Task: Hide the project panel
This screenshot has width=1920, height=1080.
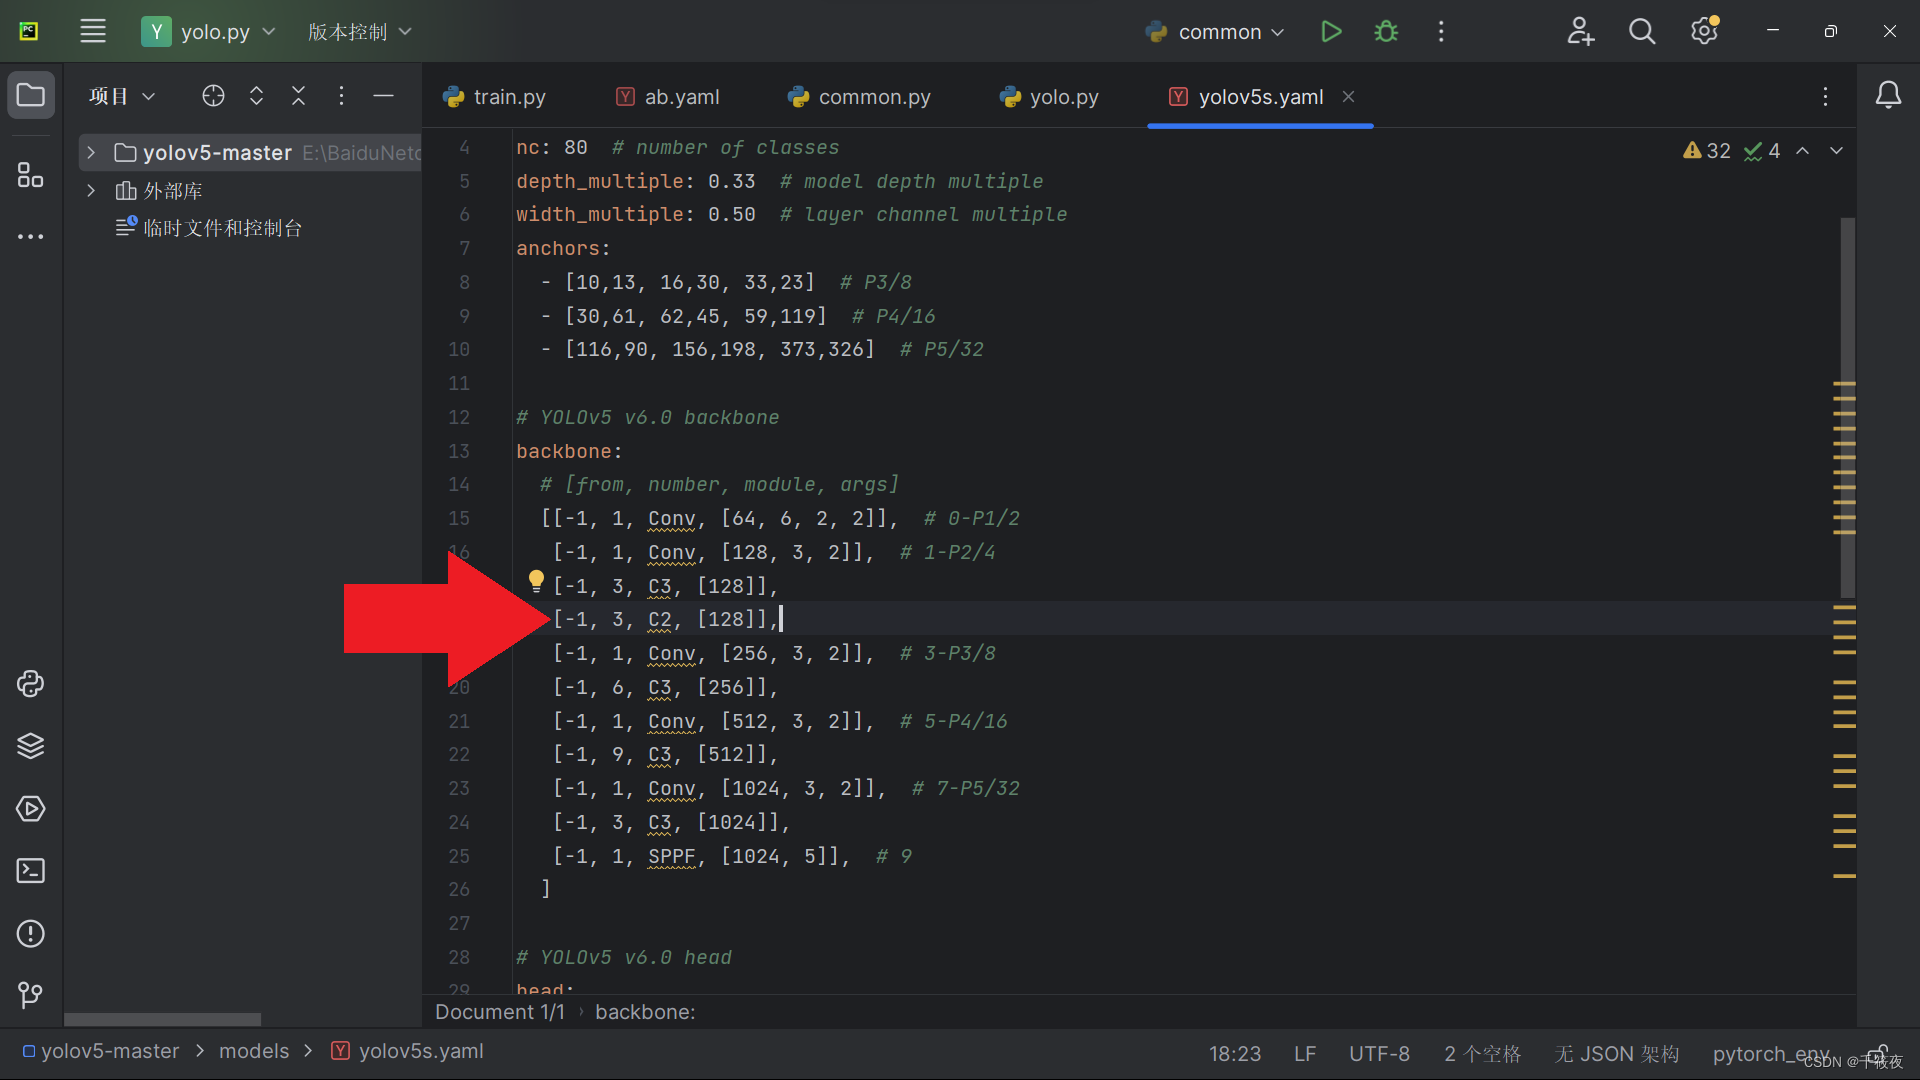Action: (x=383, y=96)
